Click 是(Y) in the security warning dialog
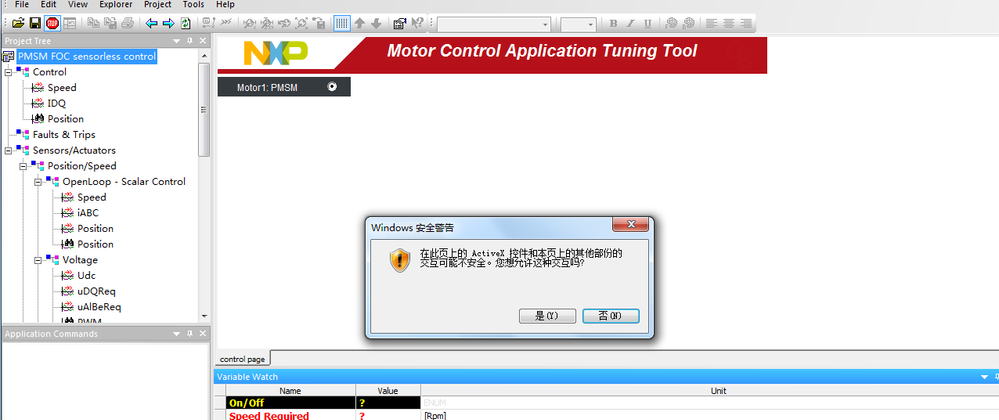 point(547,316)
